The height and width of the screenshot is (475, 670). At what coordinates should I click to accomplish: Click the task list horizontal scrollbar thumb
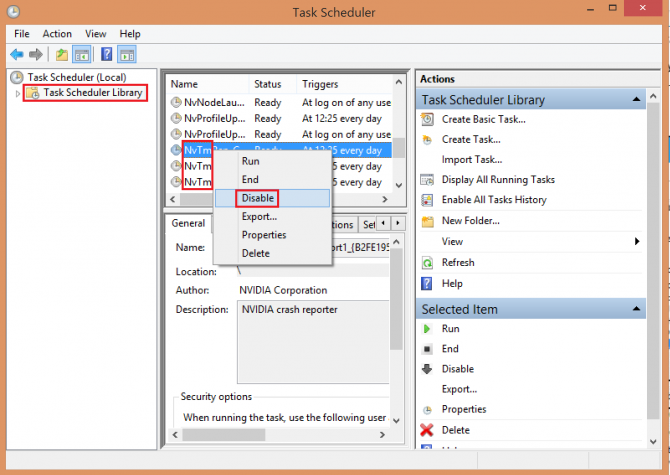click(197, 199)
